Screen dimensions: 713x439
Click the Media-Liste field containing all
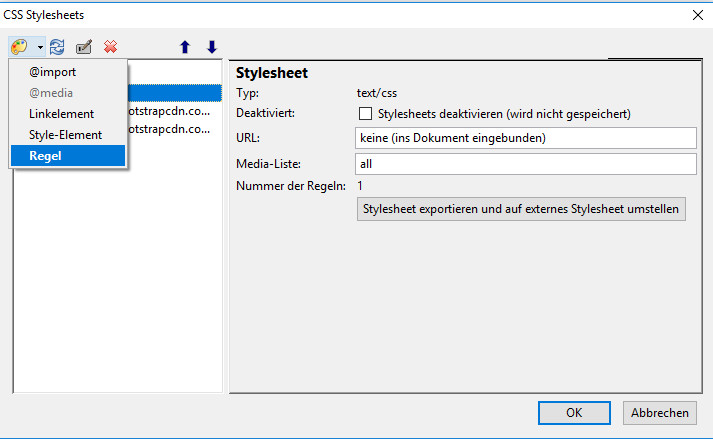525,163
